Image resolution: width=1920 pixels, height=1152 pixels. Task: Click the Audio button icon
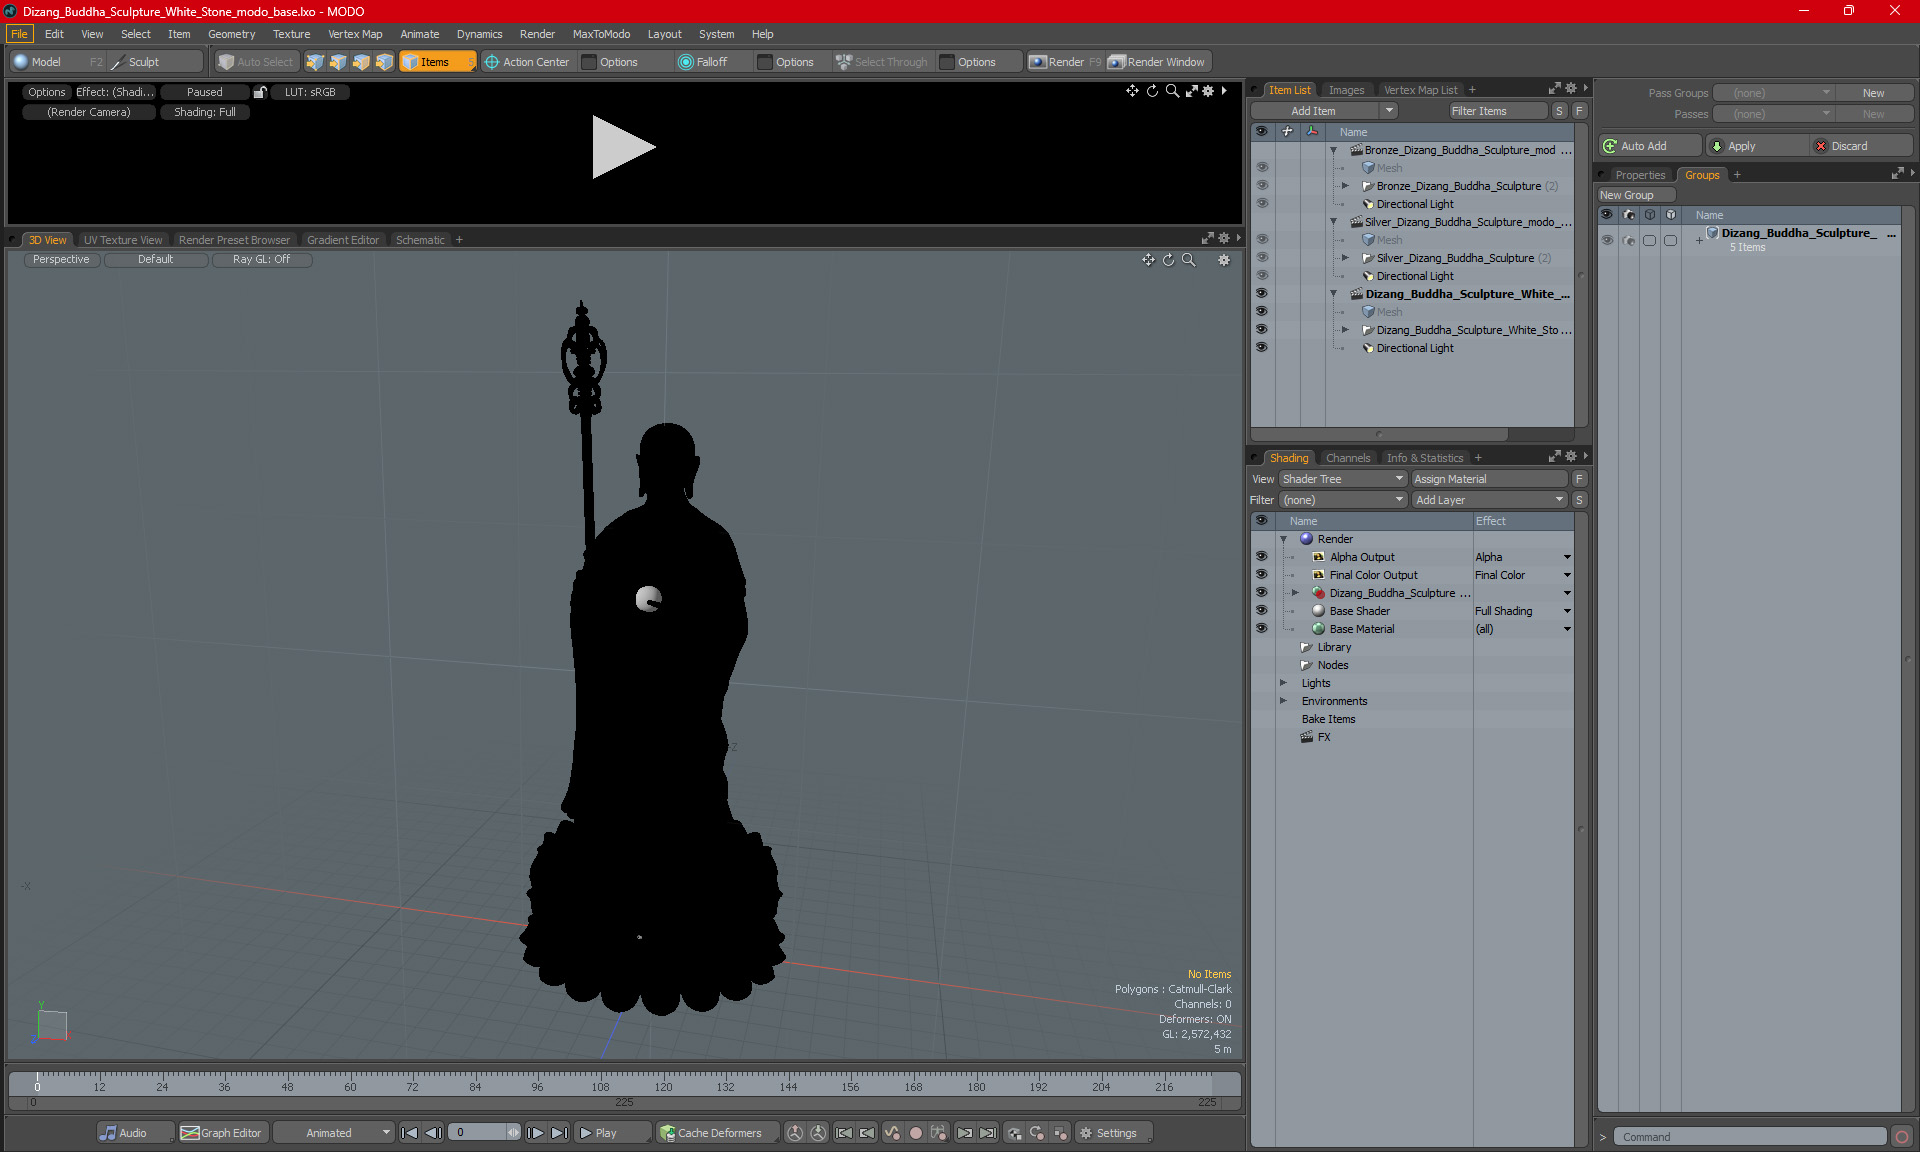(x=108, y=1133)
